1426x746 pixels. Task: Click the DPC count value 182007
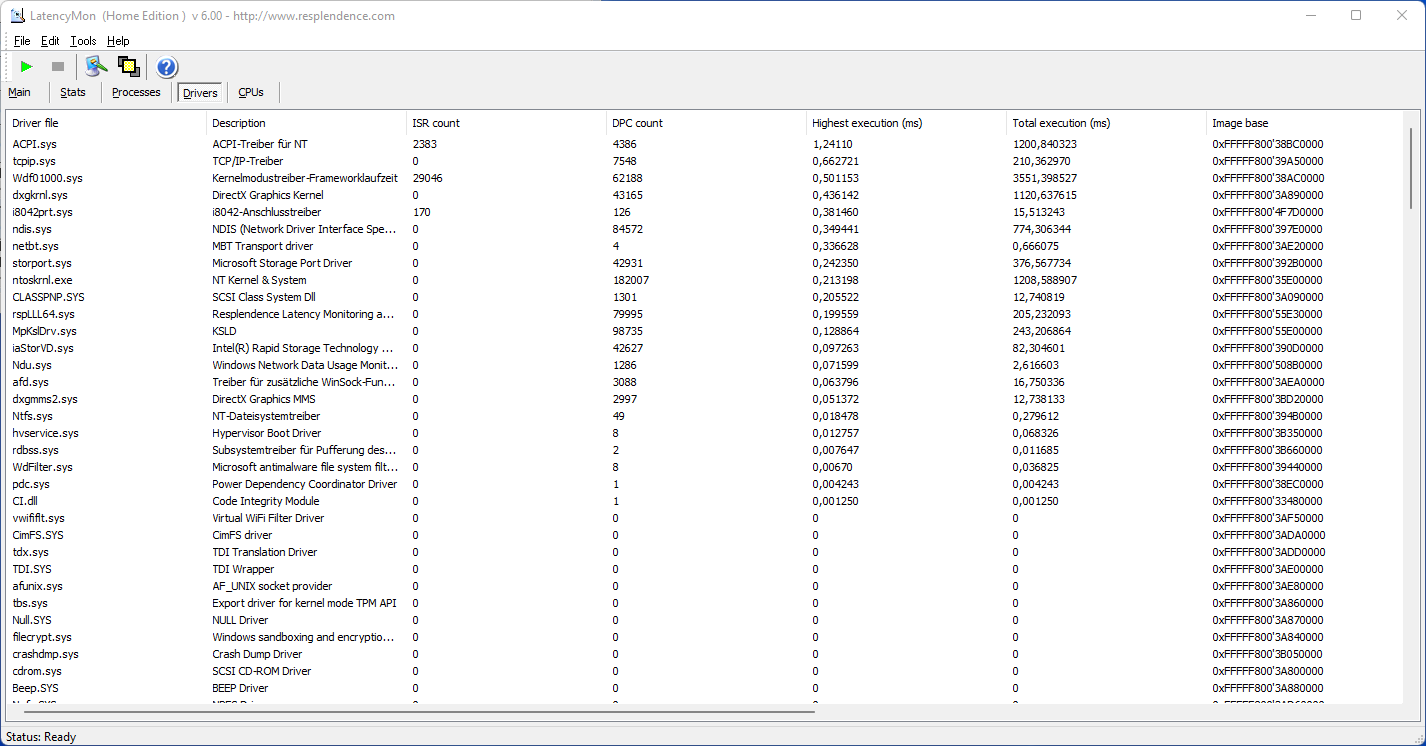coord(631,280)
